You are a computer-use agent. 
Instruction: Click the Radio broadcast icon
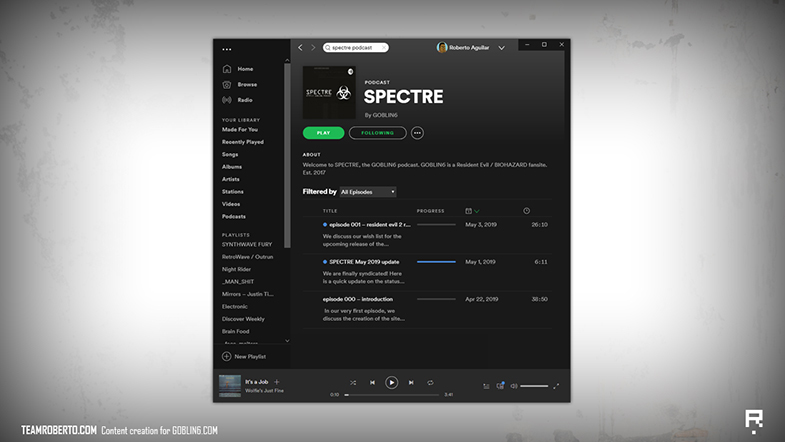227,100
